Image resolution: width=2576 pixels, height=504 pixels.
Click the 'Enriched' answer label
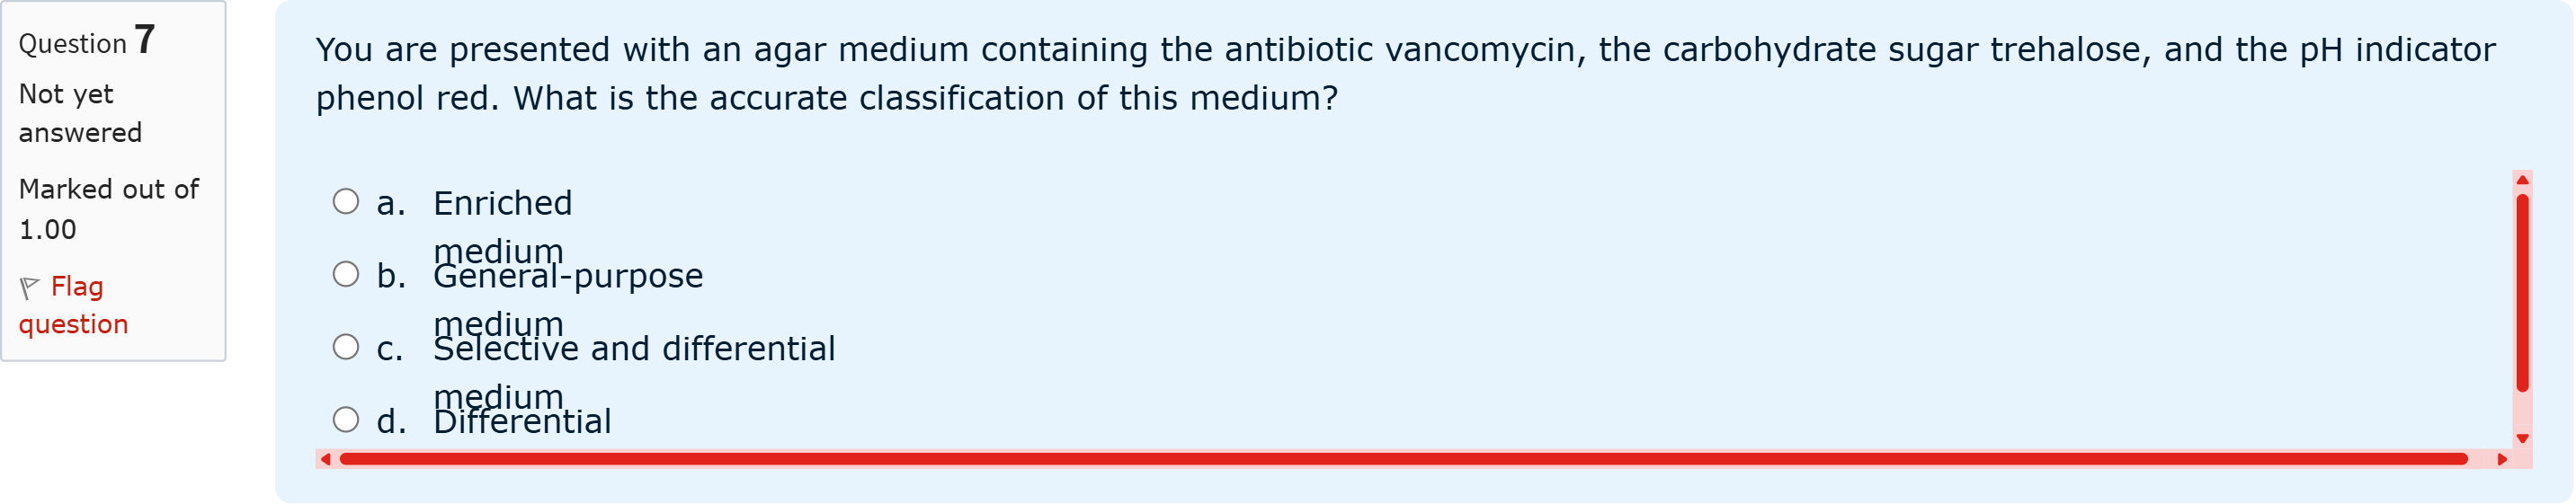502,204
